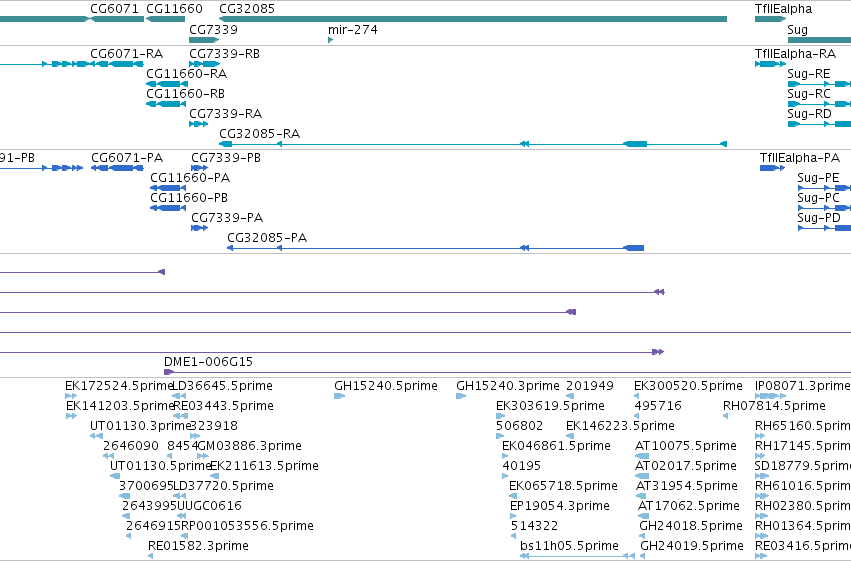This screenshot has width=851, height=561.
Task: Click protein TfIIEalpha-PA
Action: 799,158
